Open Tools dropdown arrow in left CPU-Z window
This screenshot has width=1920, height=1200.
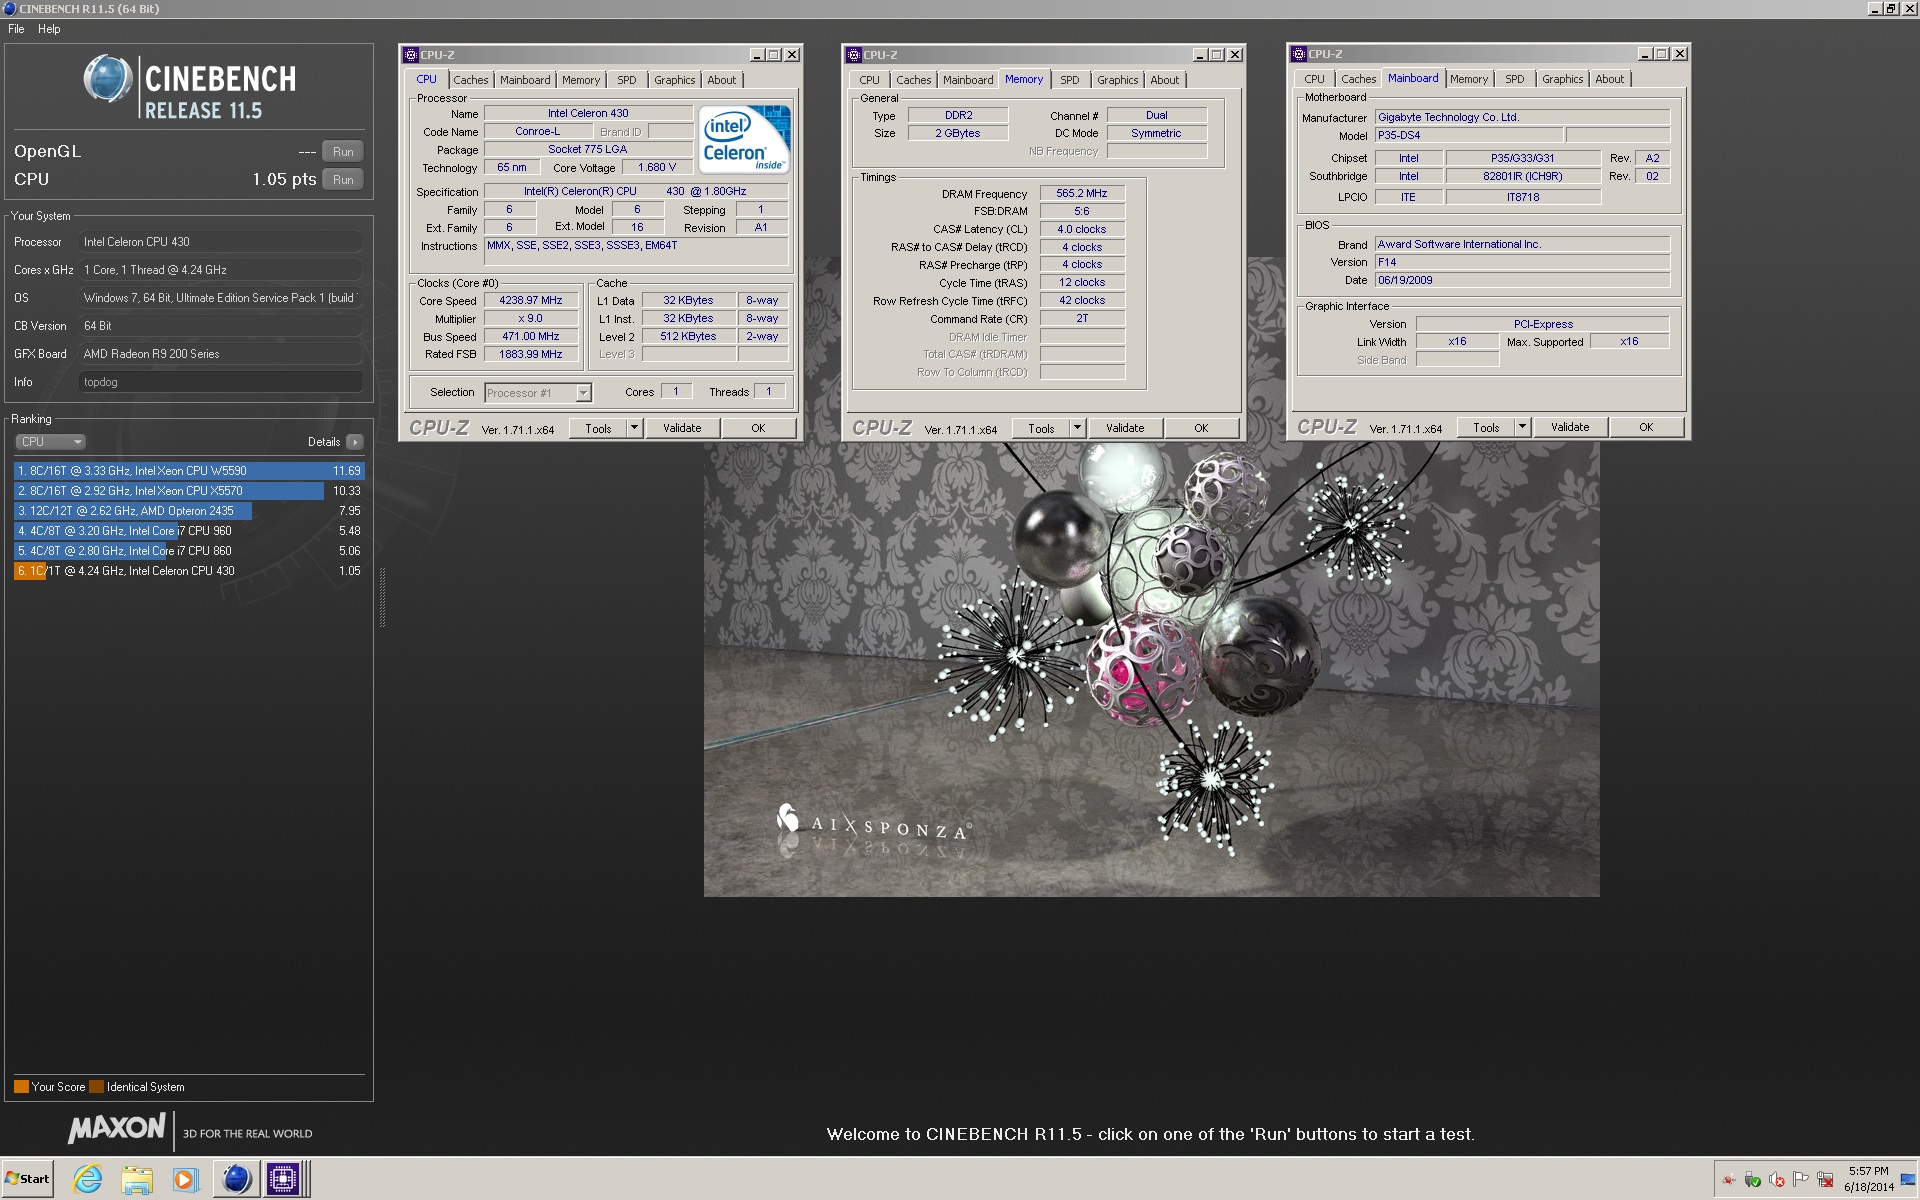[x=634, y=428]
